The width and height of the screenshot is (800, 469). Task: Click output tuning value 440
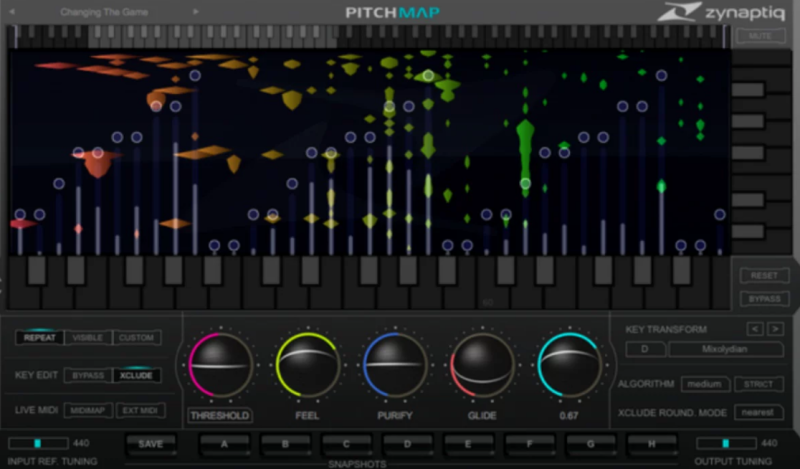click(769, 443)
